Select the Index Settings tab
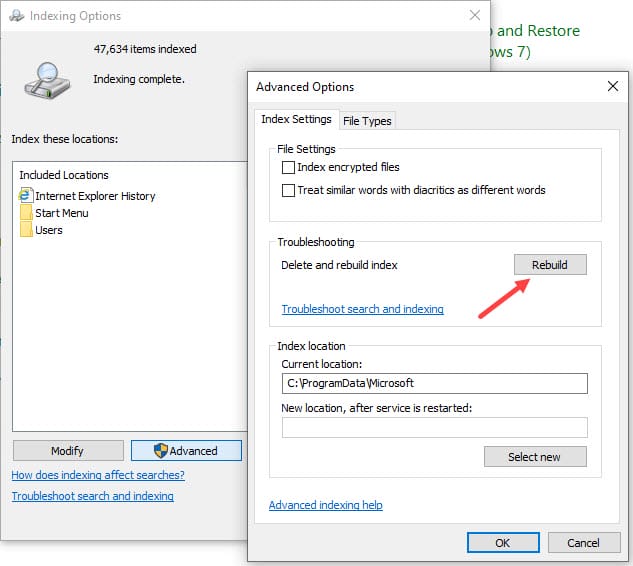 tap(296, 119)
